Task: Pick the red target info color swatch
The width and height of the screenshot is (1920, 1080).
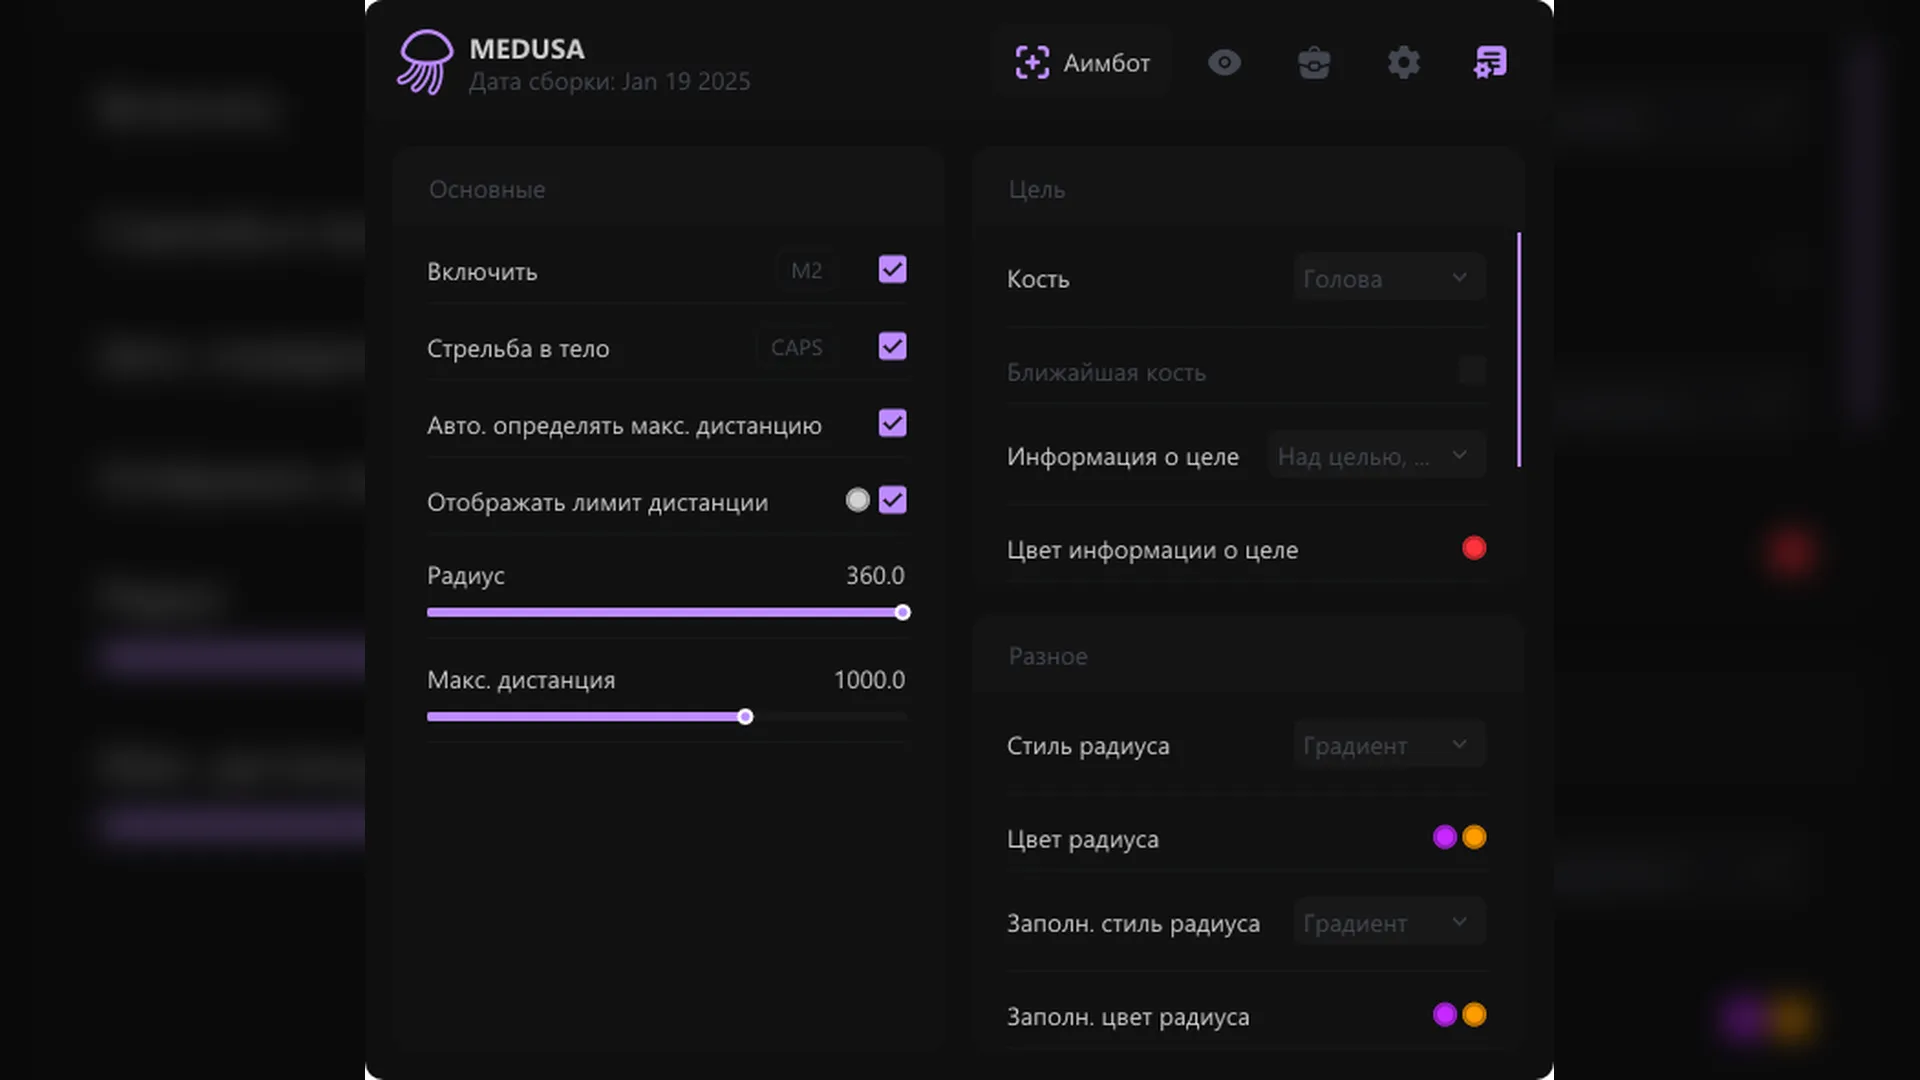Action: coord(1474,548)
